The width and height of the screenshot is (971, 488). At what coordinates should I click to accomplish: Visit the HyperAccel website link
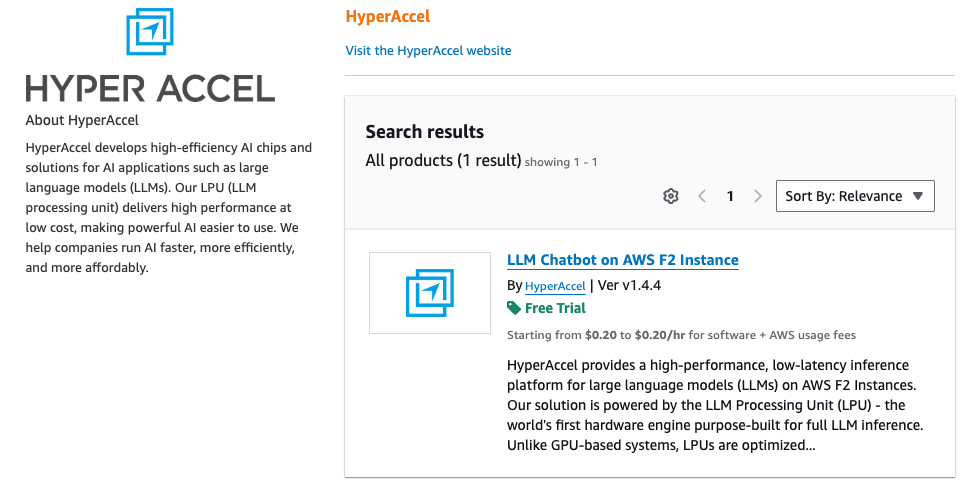[428, 50]
